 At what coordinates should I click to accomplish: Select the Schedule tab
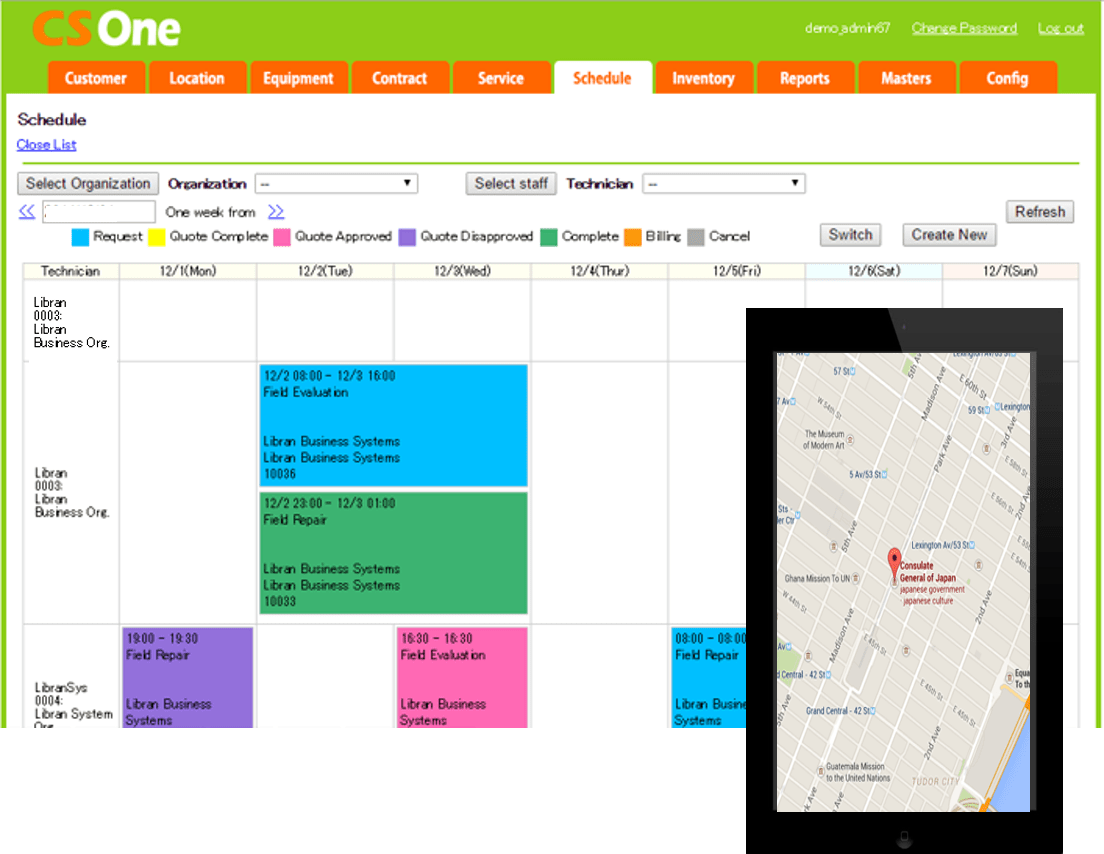pos(603,77)
